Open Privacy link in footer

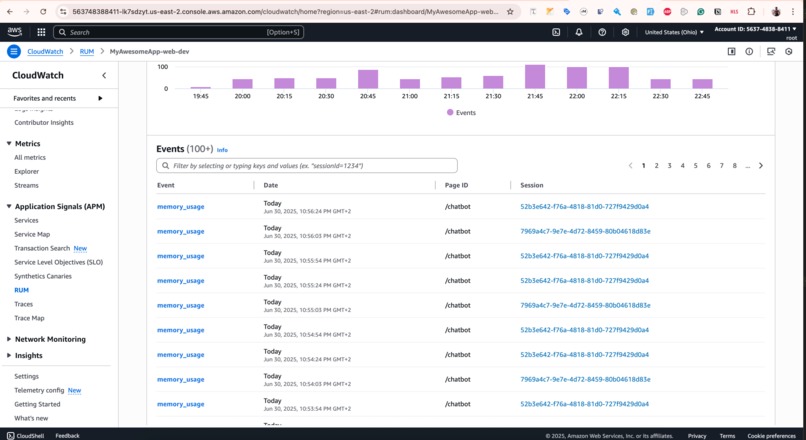click(x=697, y=436)
